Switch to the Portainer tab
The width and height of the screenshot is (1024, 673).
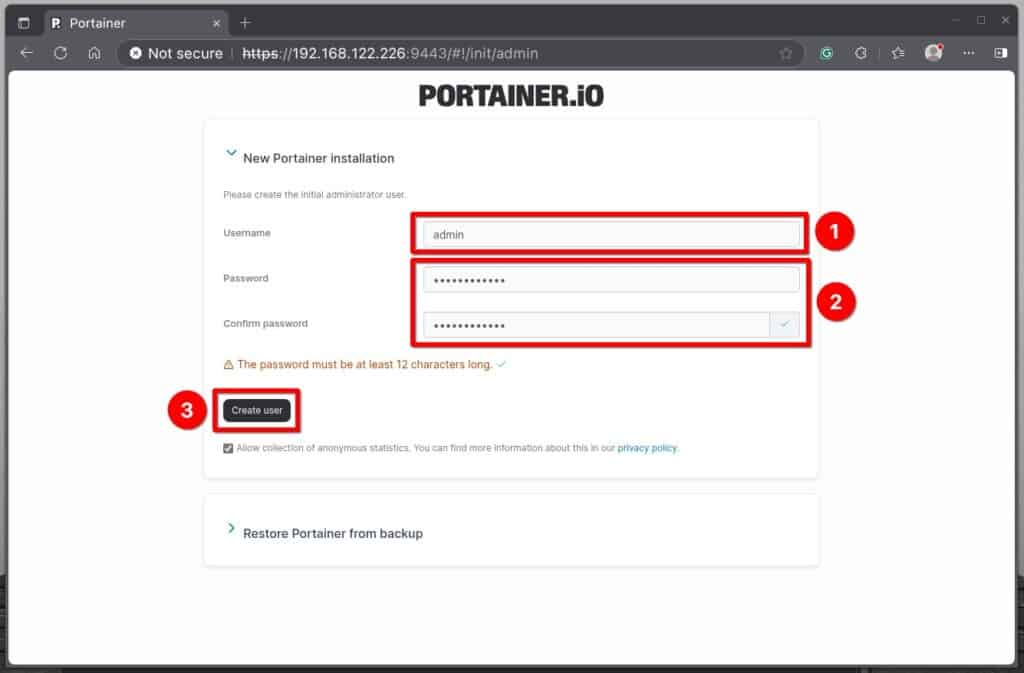pyautogui.click(x=136, y=23)
